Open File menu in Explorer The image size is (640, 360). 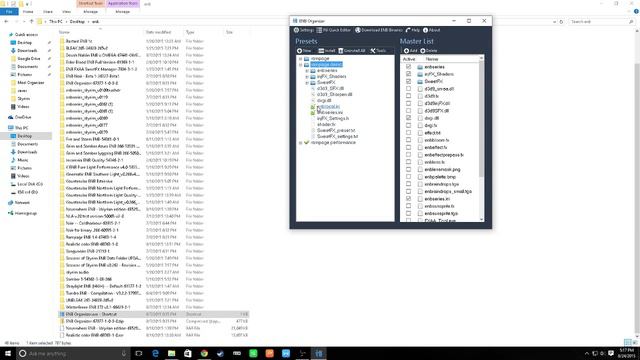9,12
